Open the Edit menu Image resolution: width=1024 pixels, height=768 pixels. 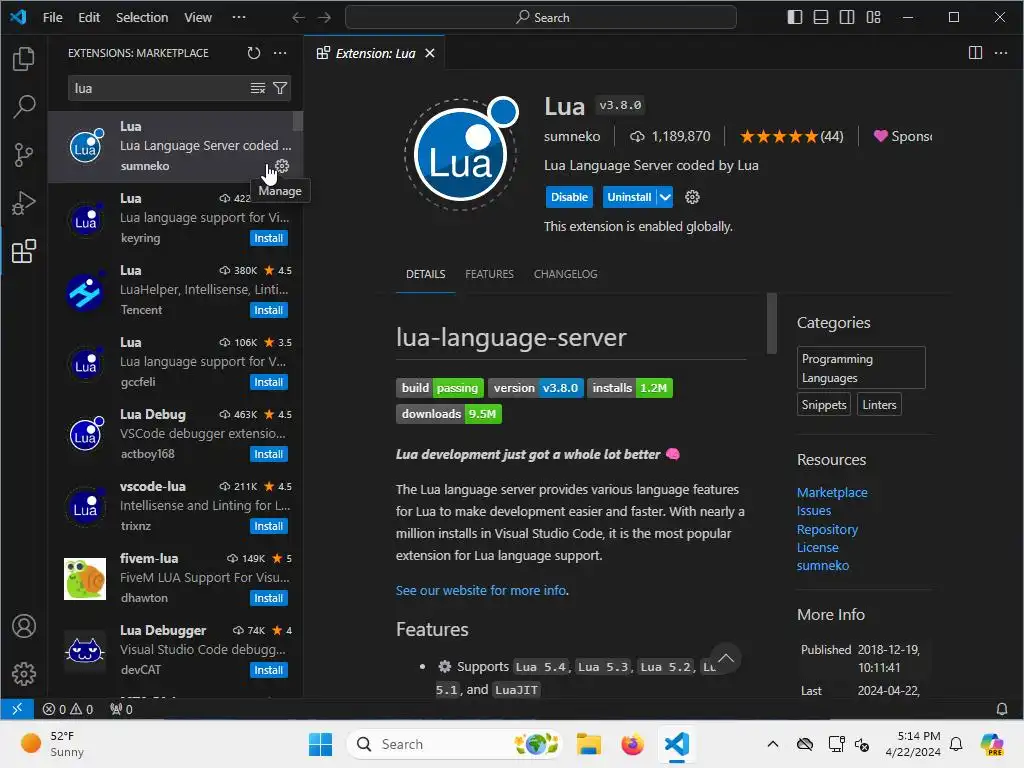point(89,17)
